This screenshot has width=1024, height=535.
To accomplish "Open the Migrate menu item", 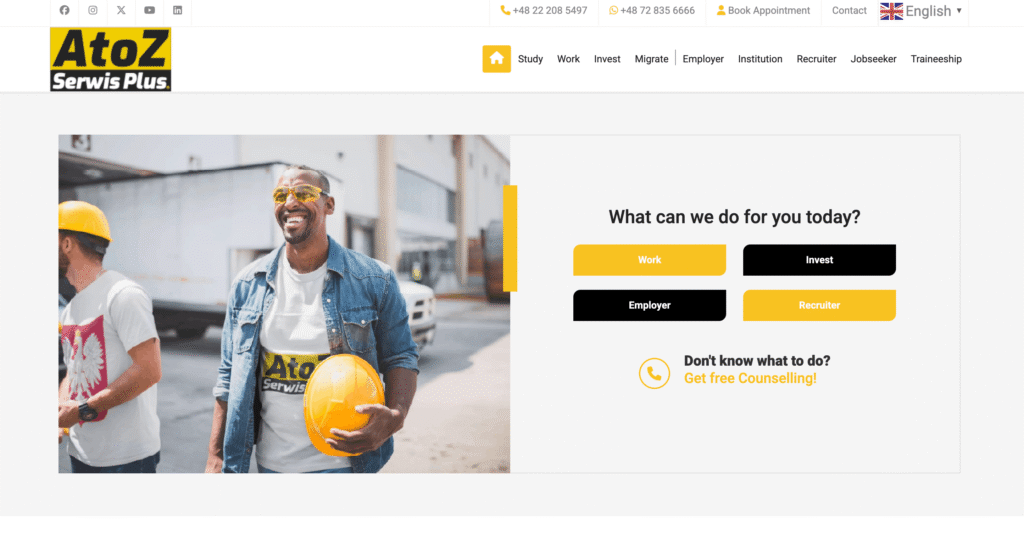I will 651,59.
